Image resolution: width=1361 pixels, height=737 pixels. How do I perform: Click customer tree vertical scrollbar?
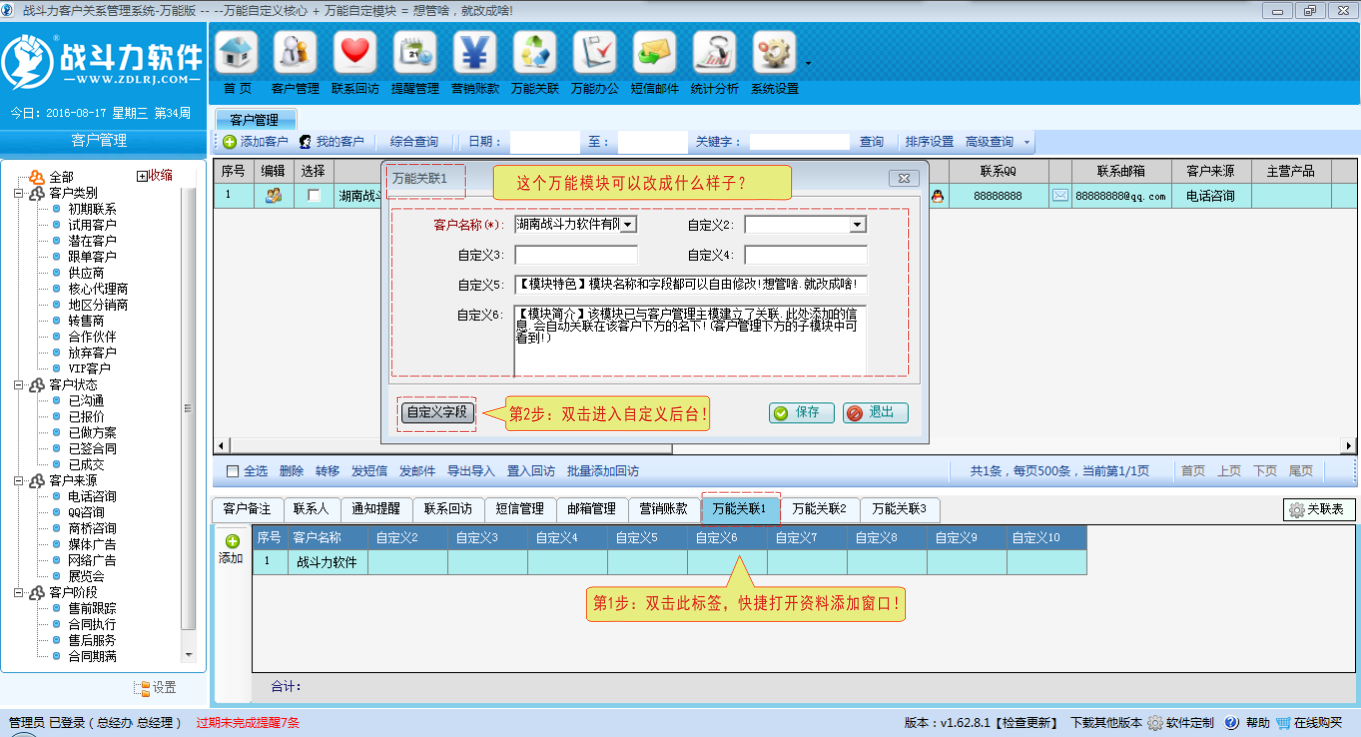pos(189,410)
